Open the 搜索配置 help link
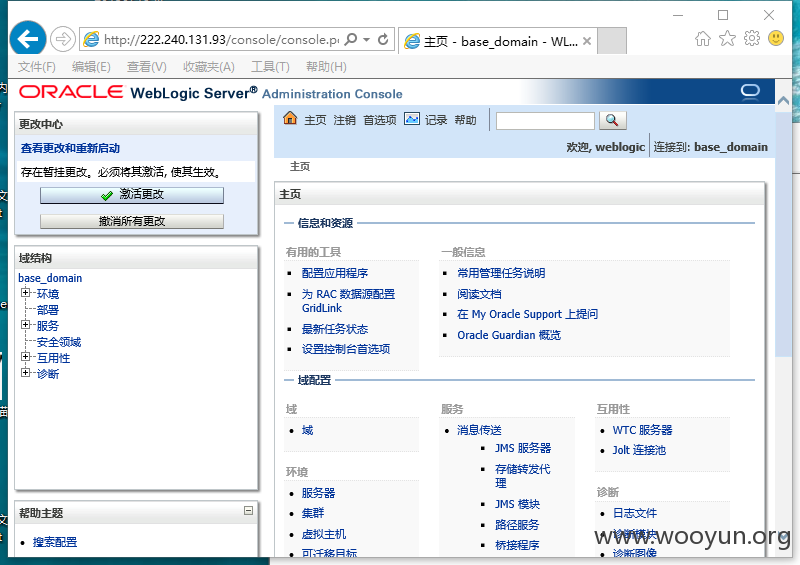800x565 pixels. pyautogui.click(x=55, y=542)
